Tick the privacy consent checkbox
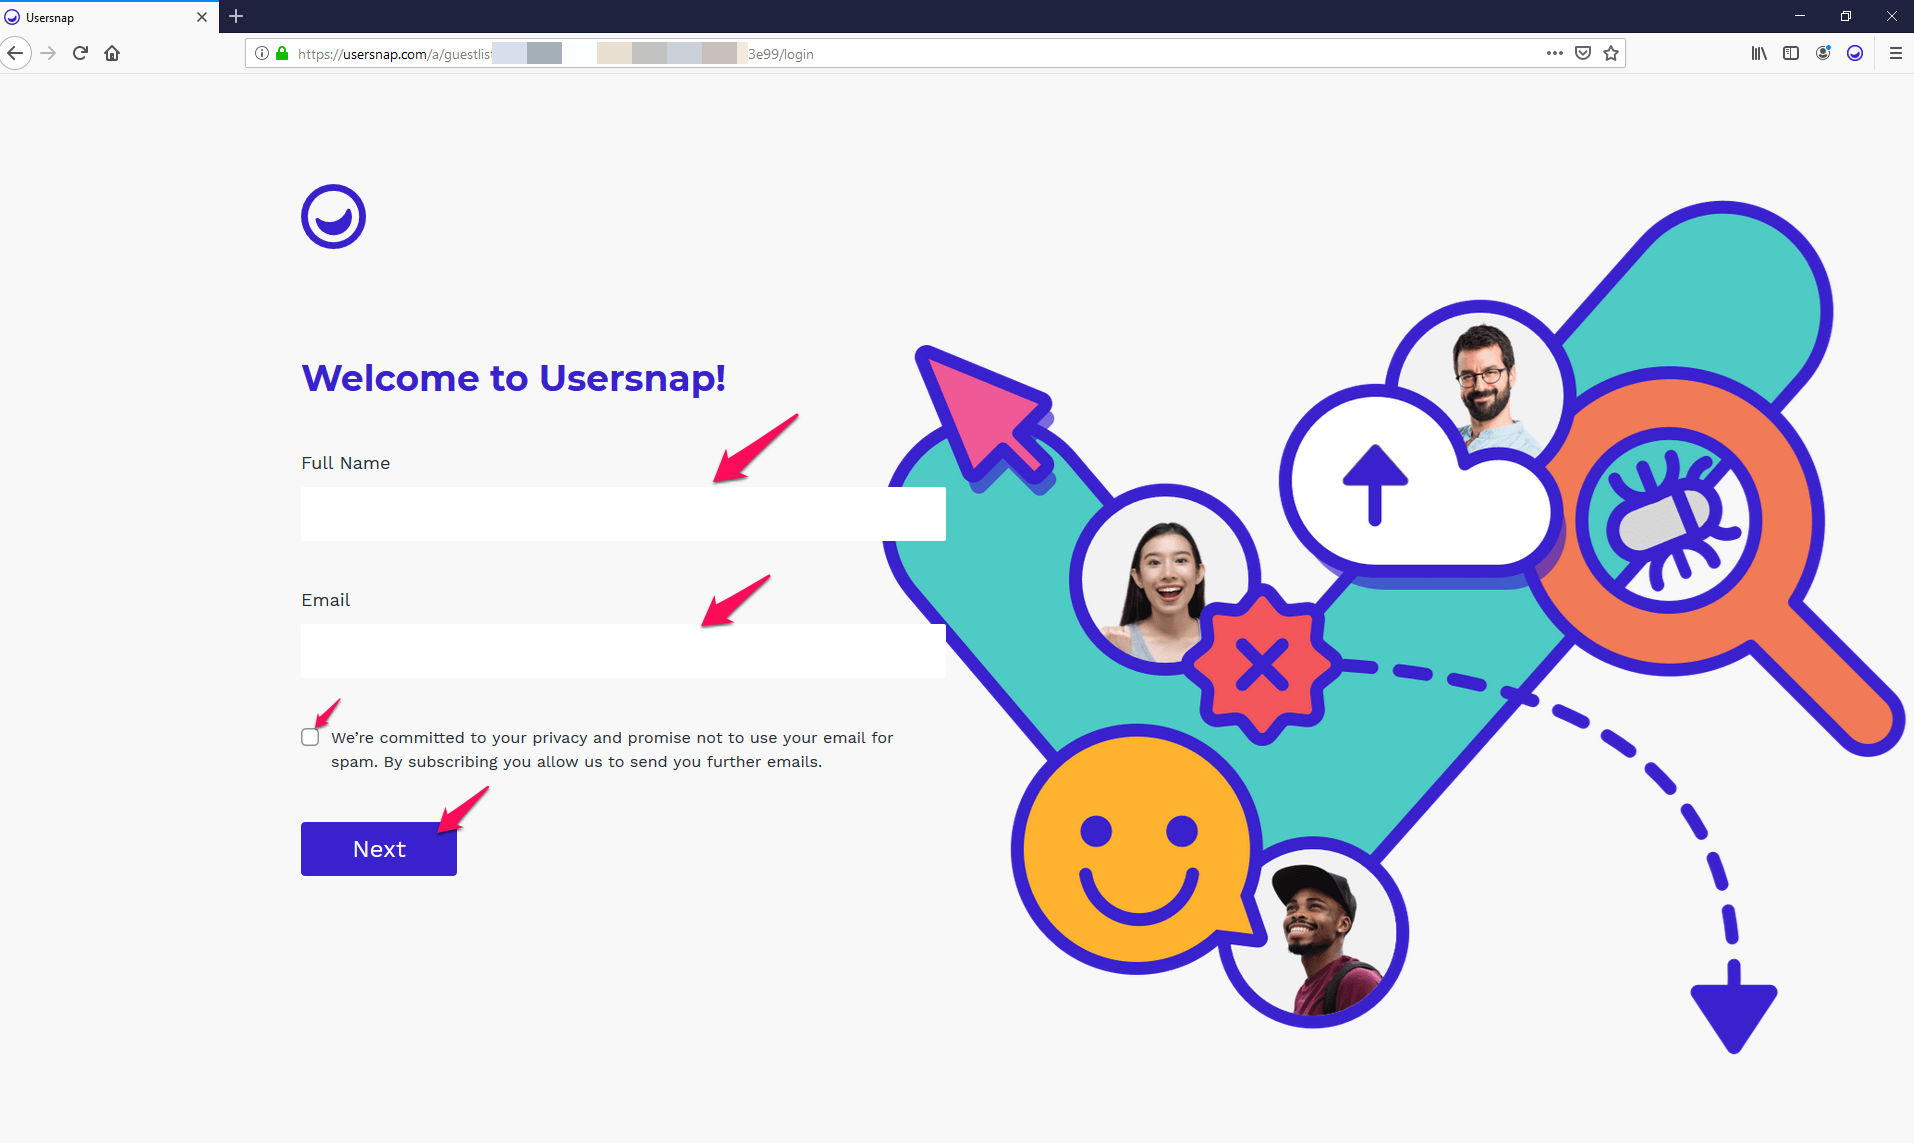 click(310, 737)
